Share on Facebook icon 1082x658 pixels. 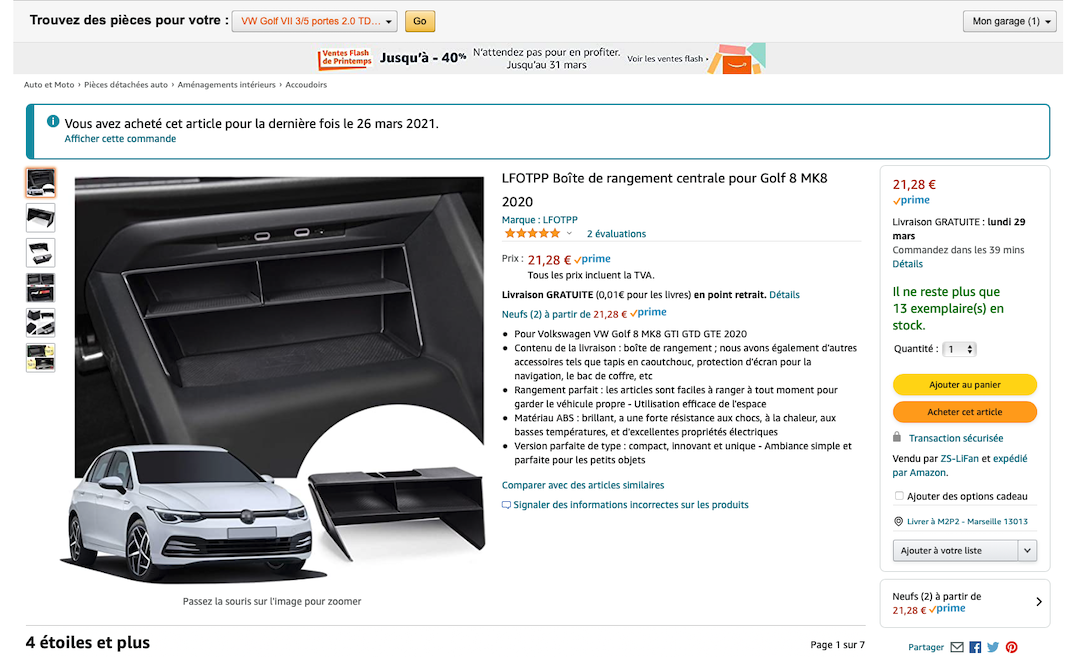(x=975, y=647)
